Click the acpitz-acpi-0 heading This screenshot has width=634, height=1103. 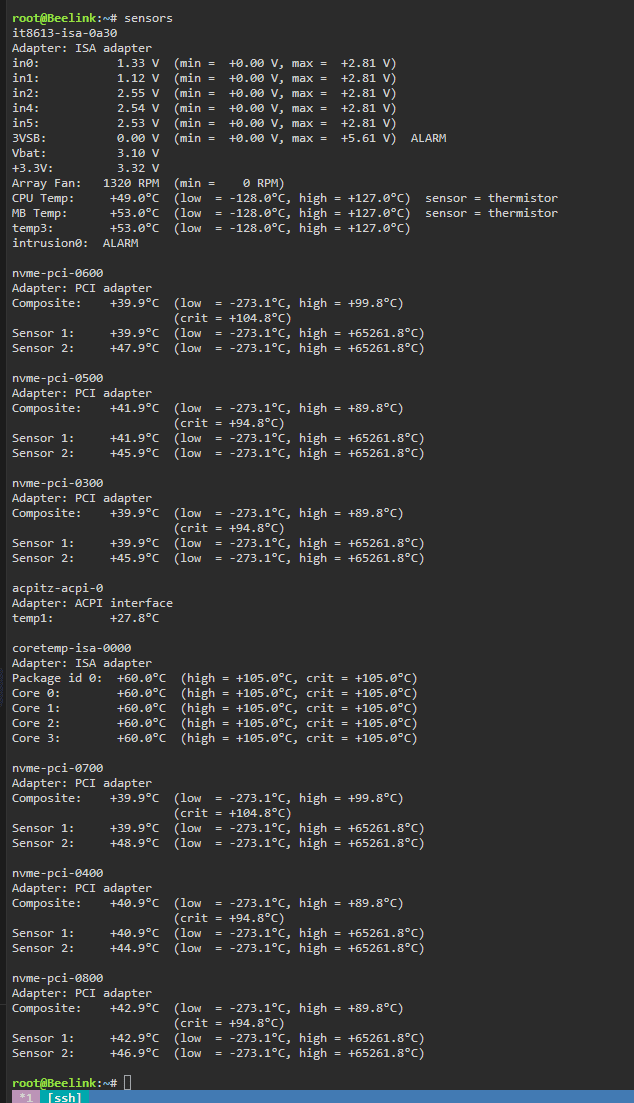[x=57, y=588]
